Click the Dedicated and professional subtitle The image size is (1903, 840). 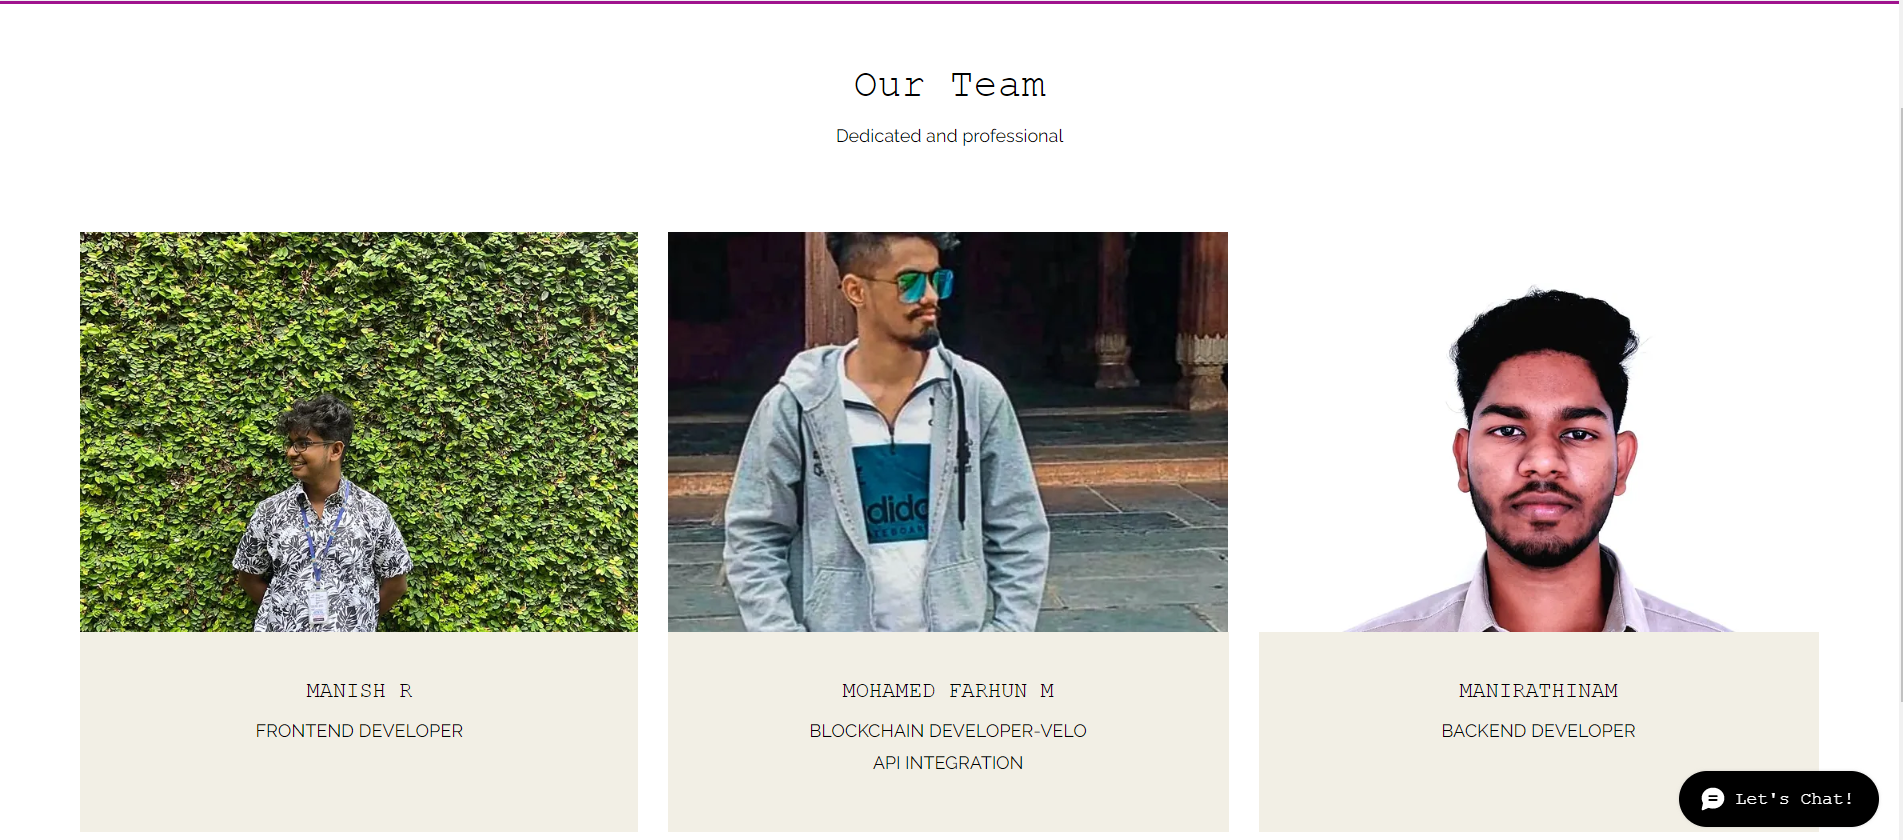click(949, 136)
